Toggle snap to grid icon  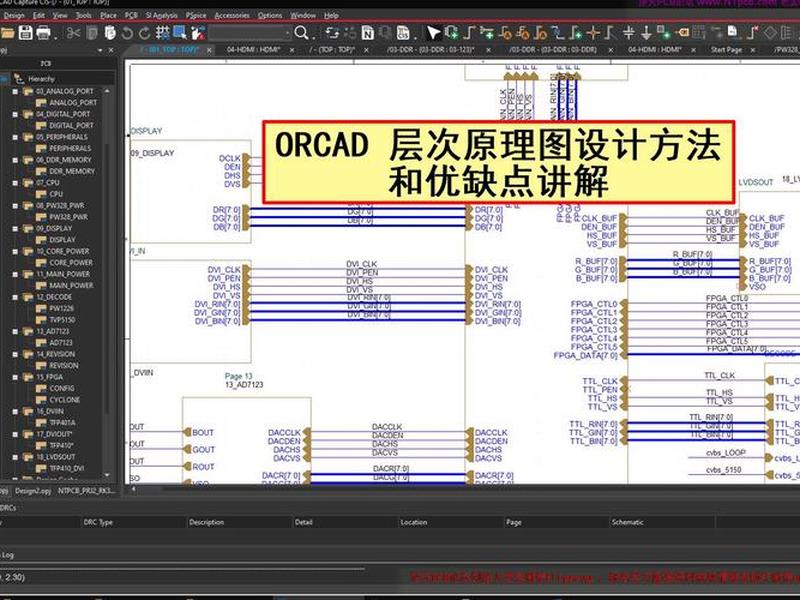pyautogui.click(x=163, y=33)
